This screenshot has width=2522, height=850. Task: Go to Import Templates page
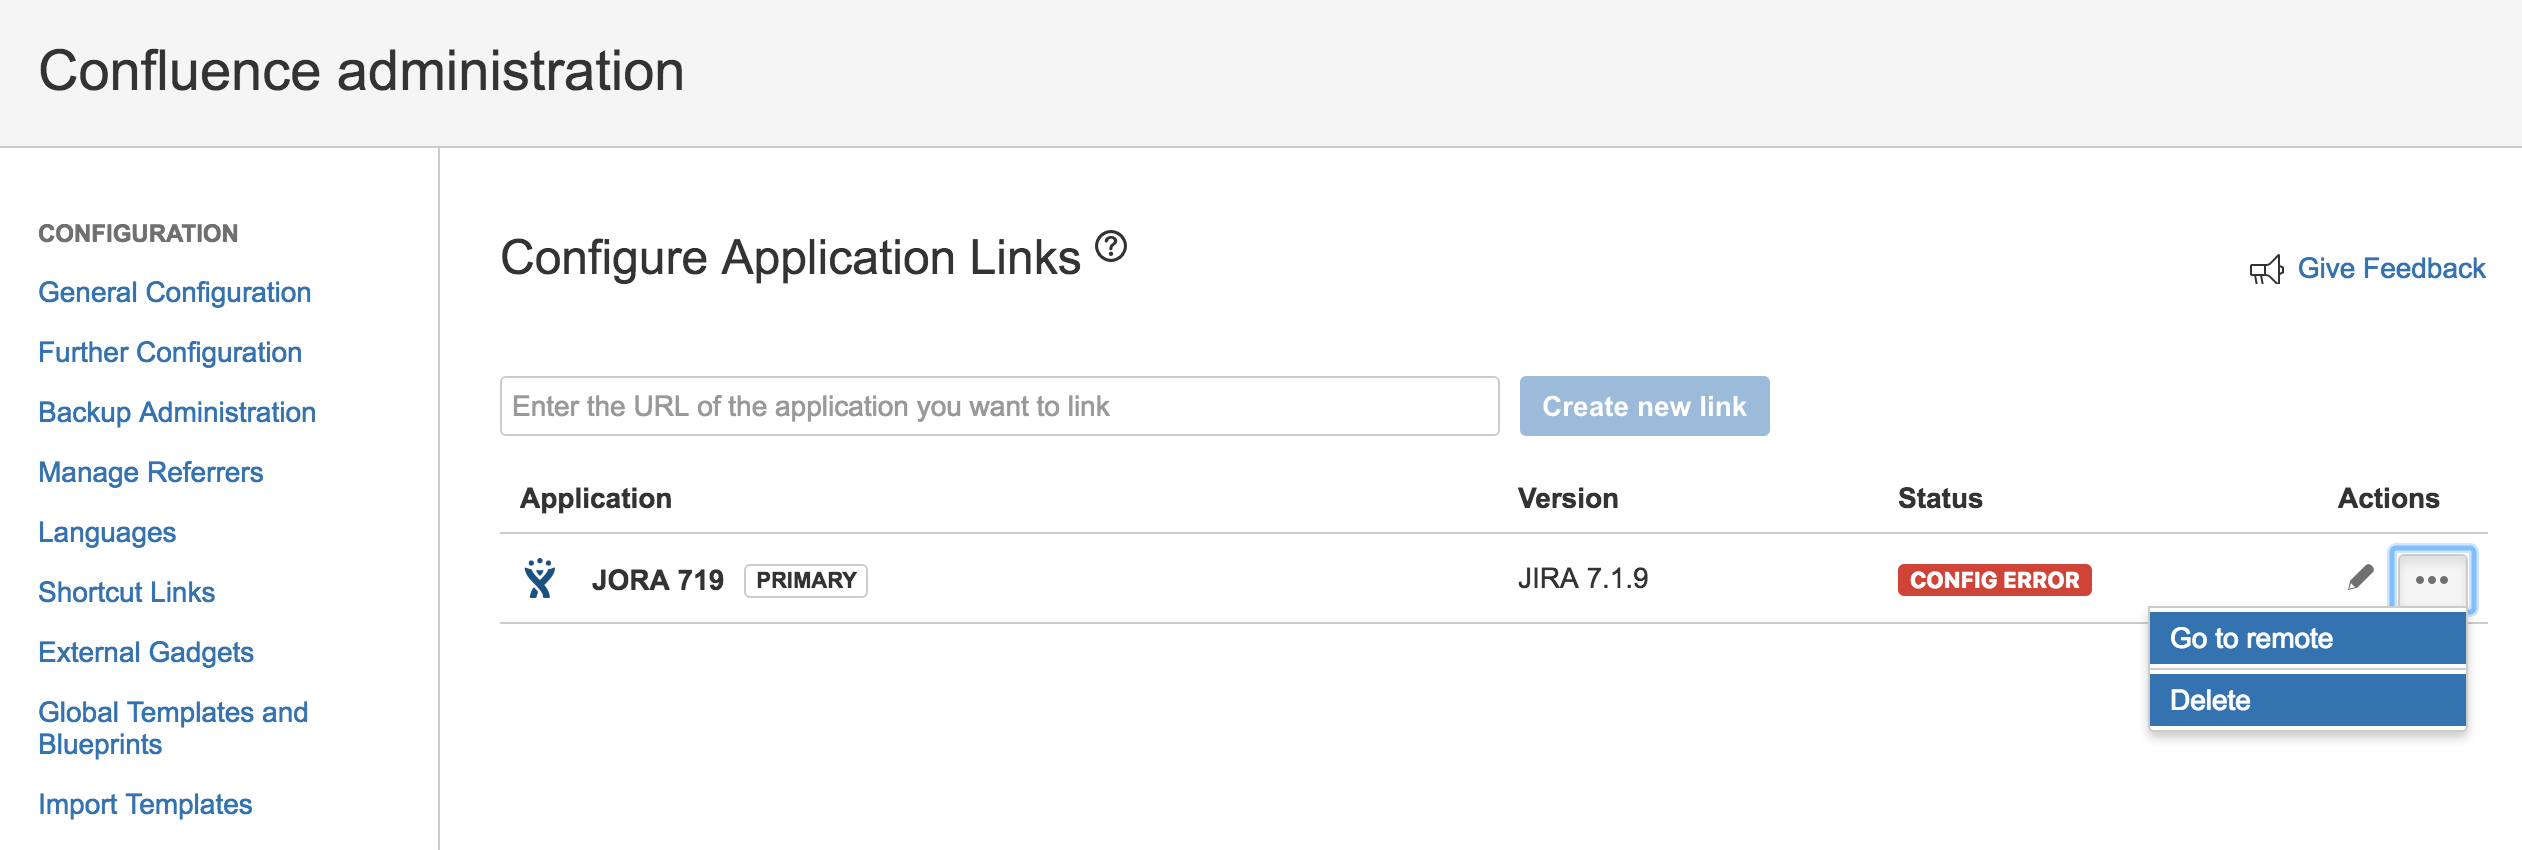pos(145,804)
